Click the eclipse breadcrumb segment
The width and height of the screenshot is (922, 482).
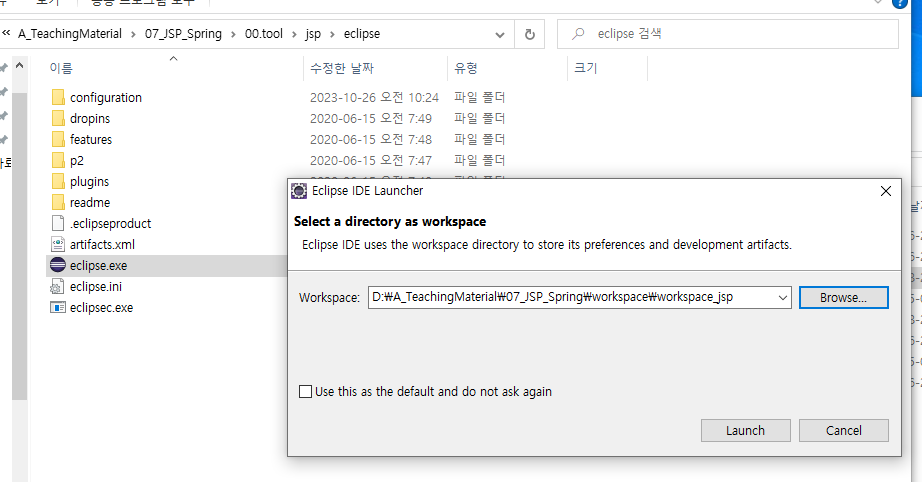click(x=362, y=34)
